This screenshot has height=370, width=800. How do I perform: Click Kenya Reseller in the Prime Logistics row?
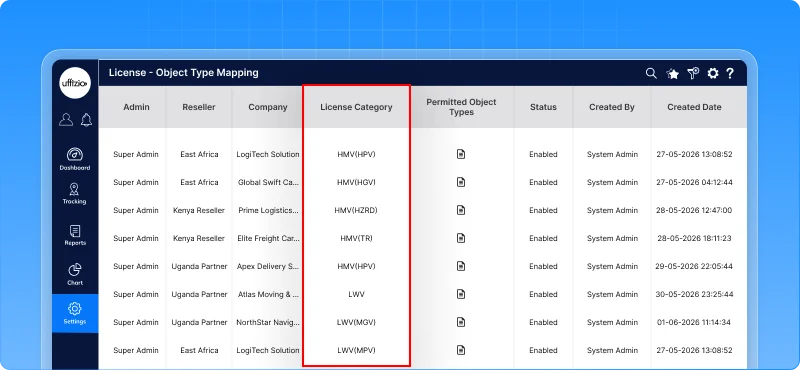coord(199,210)
